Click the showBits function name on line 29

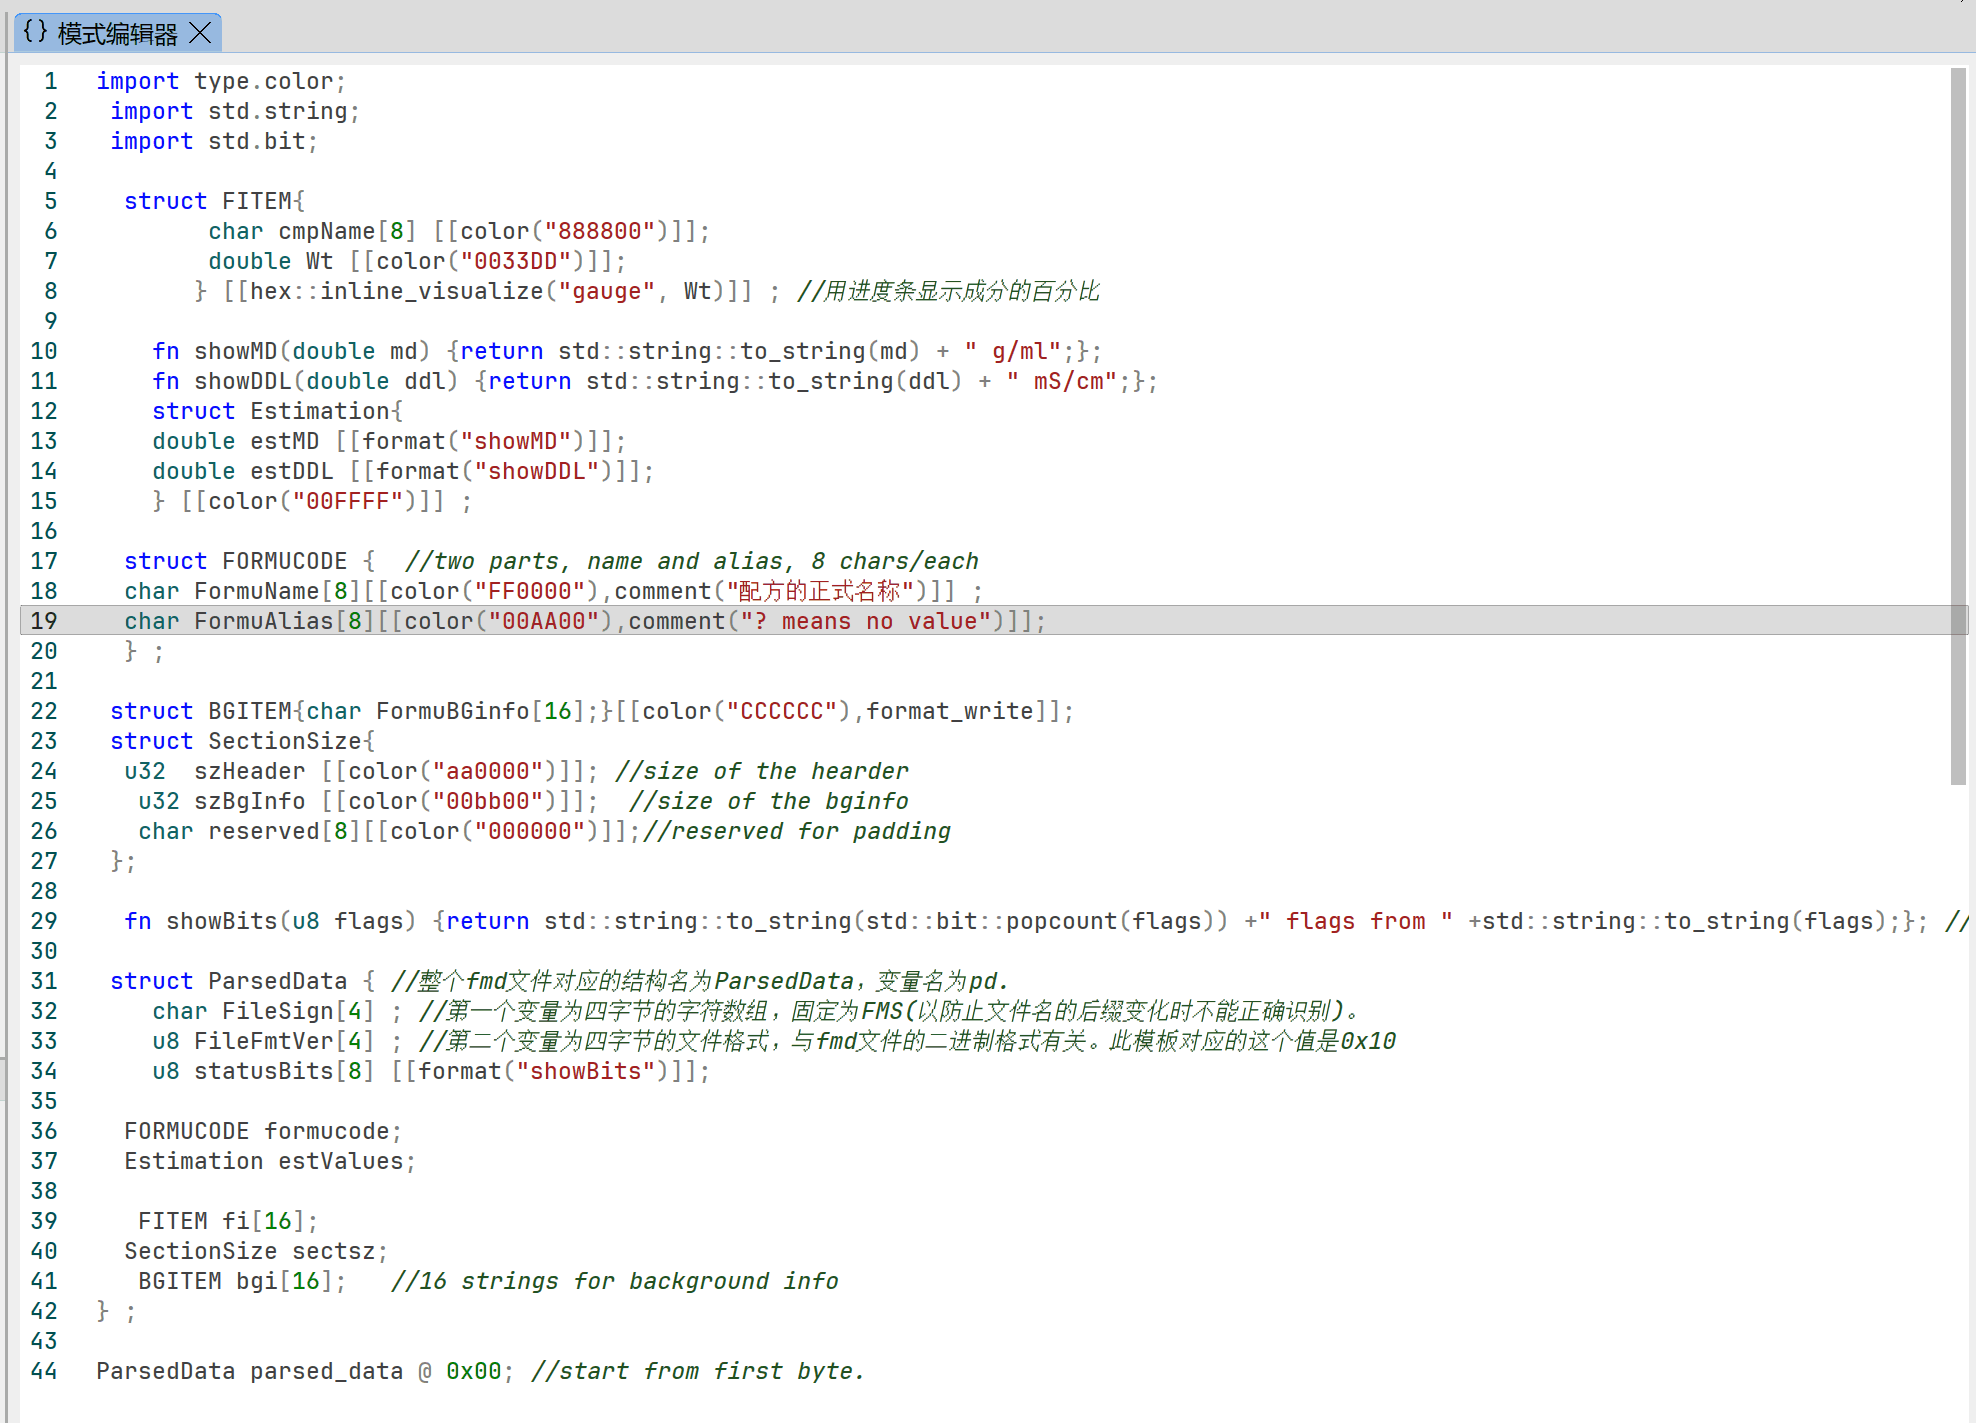(x=221, y=921)
